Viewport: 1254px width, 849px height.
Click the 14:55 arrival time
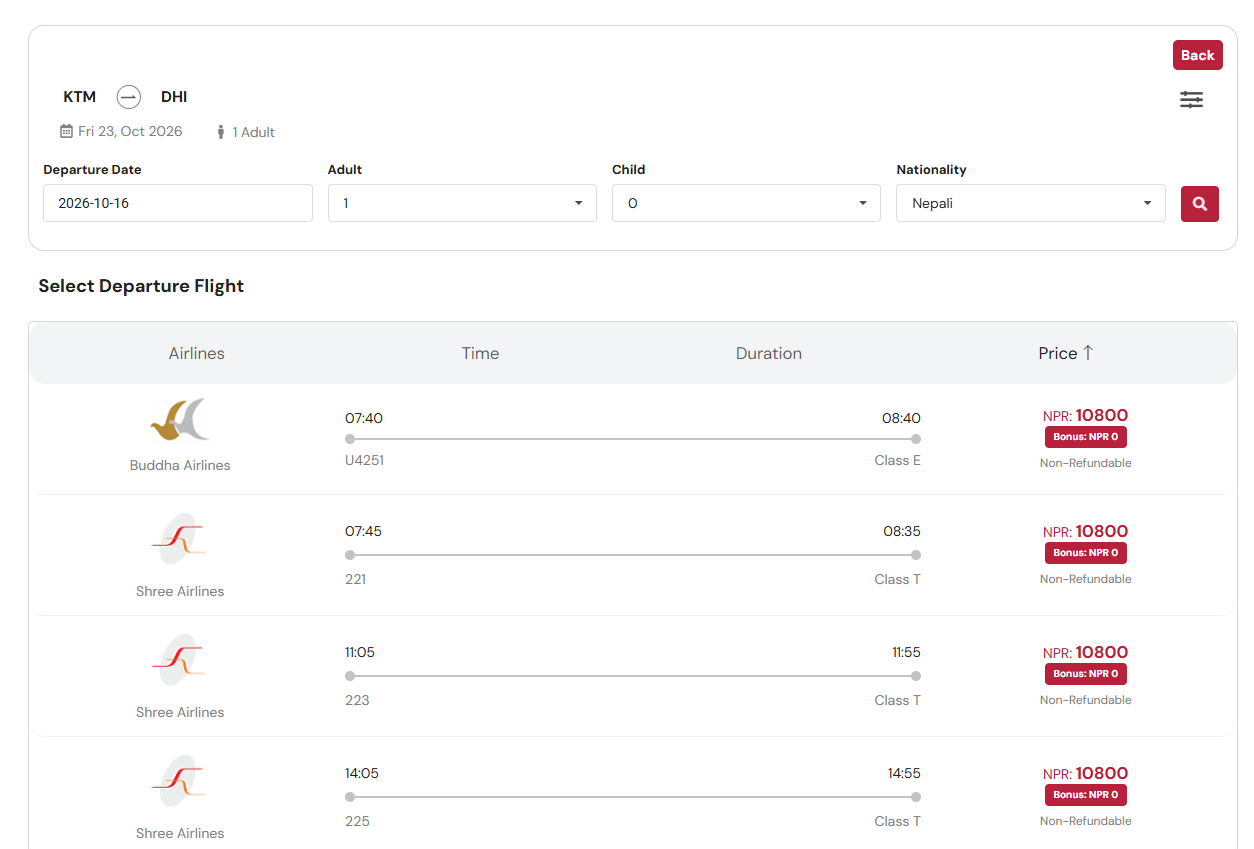tap(904, 773)
